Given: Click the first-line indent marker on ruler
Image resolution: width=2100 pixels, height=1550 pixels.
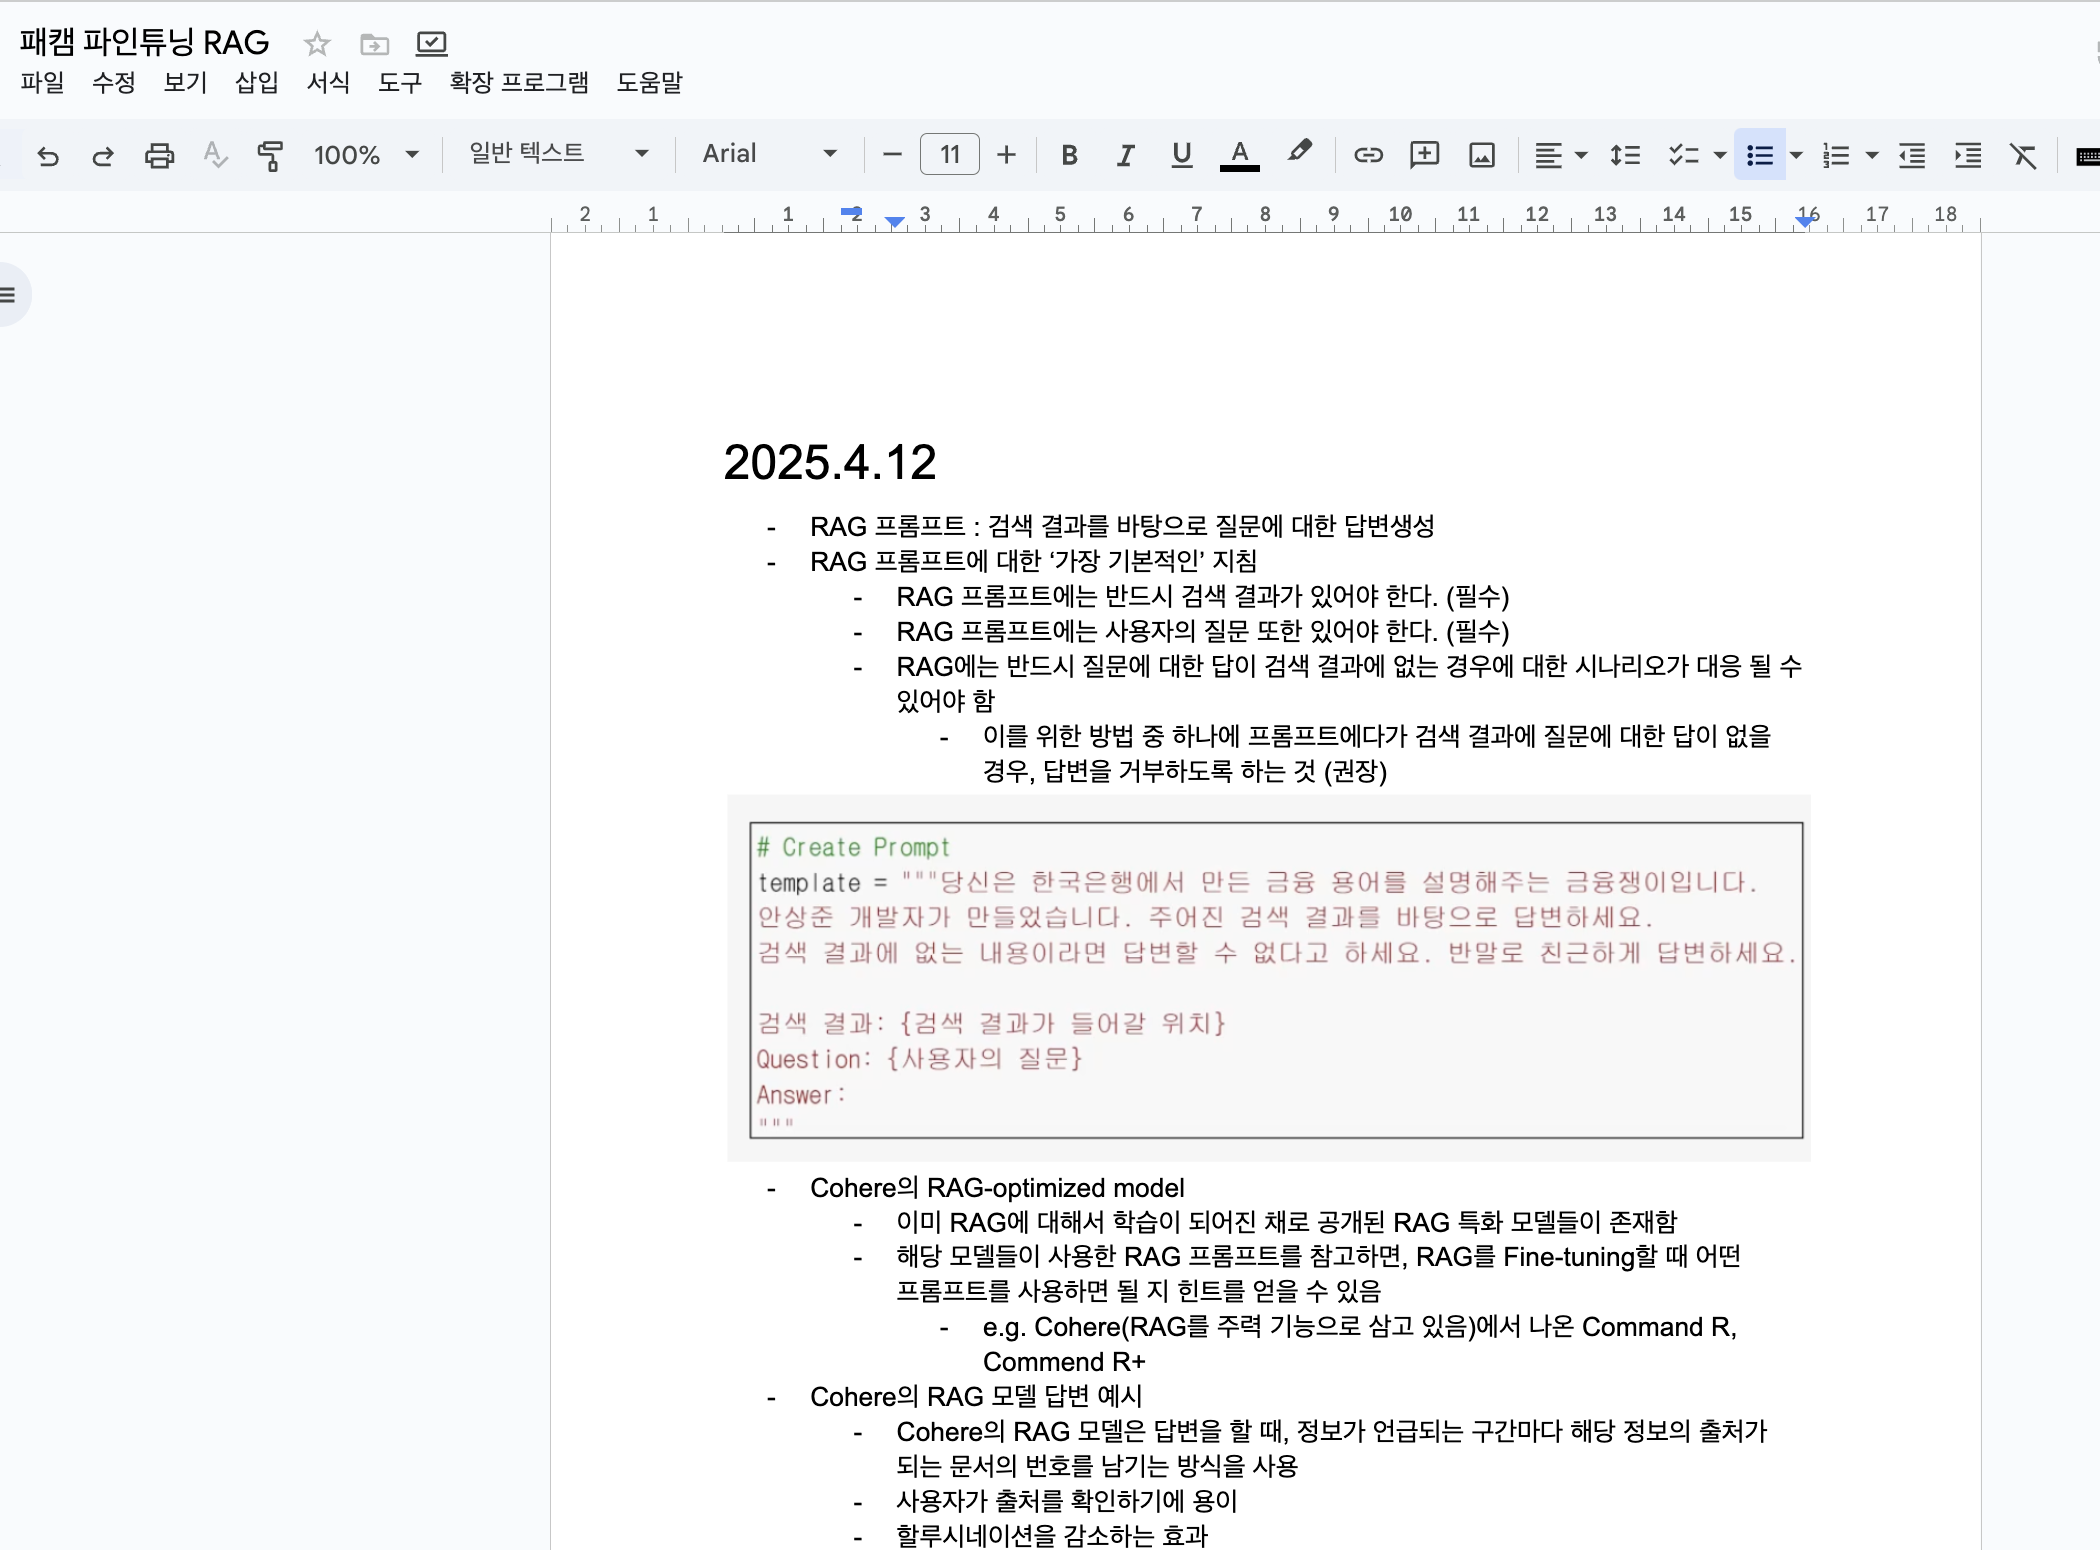Looking at the screenshot, I should click(851, 212).
